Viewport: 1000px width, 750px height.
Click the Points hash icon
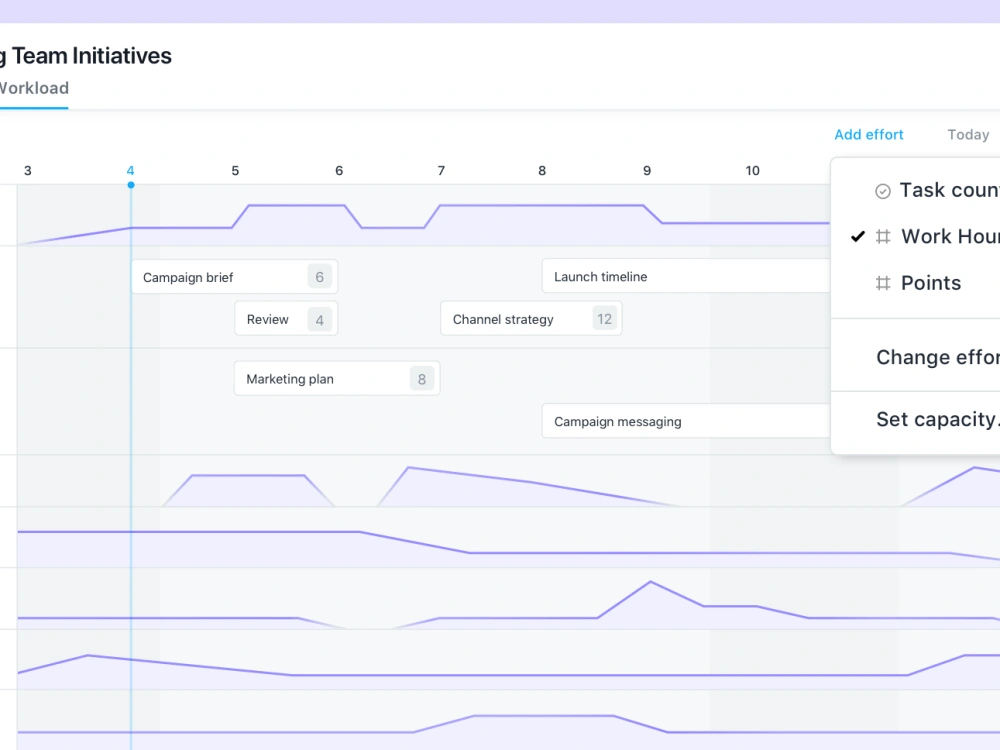883,283
